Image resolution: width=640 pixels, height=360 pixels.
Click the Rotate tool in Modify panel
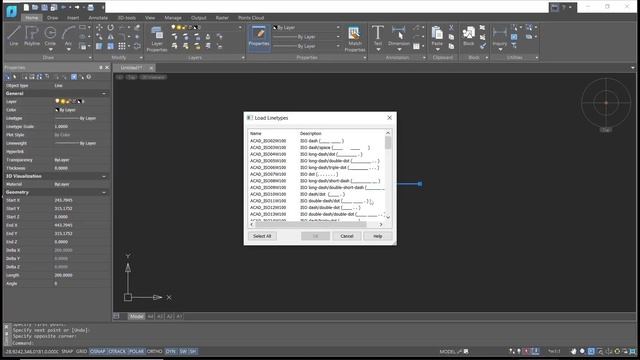[x=111, y=27]
